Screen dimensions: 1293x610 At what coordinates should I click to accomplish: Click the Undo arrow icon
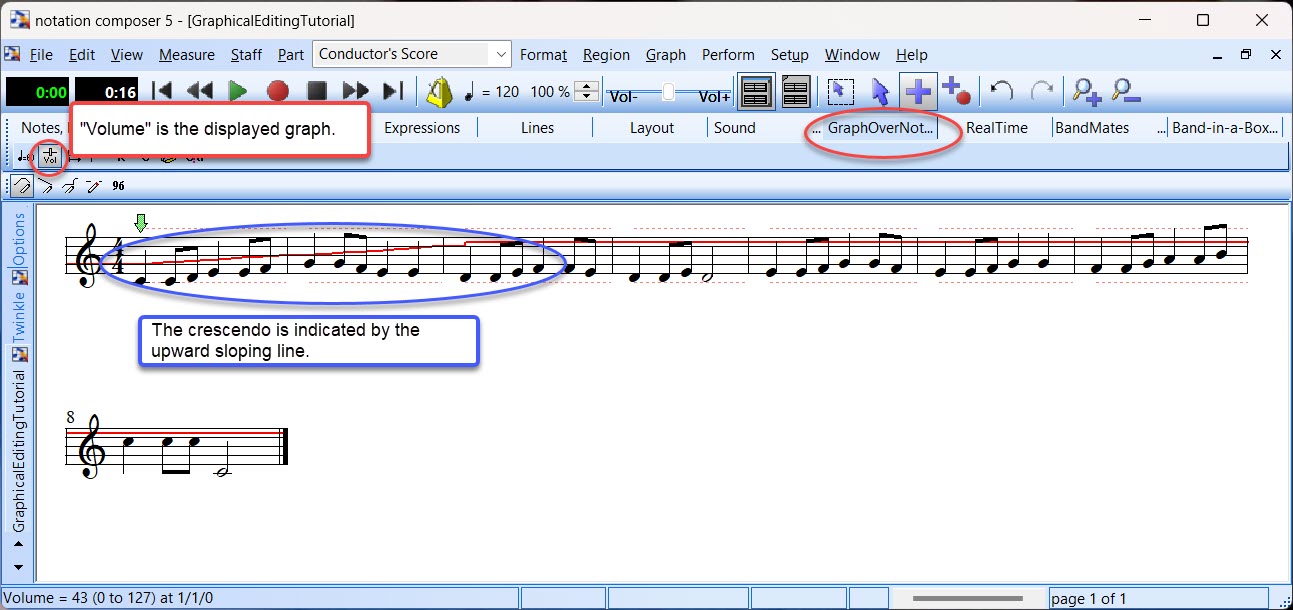point(1001,92)
